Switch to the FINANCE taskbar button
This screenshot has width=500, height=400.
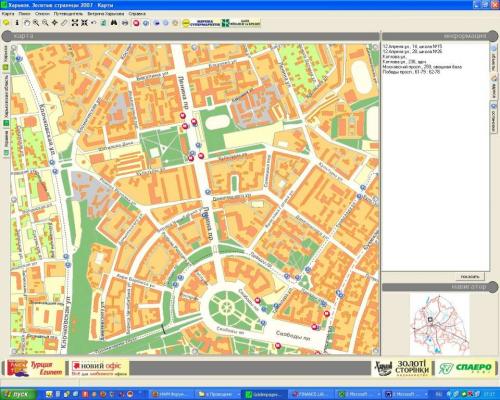click(x=310, y=394)
